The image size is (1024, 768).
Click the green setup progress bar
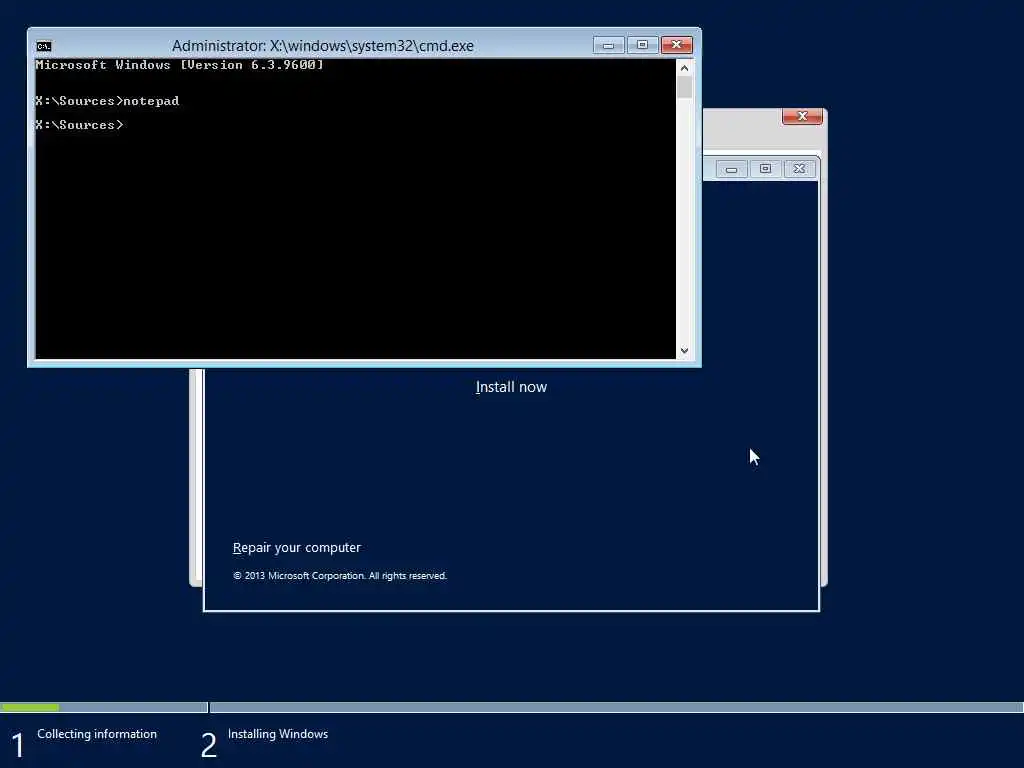coord(30,707)
